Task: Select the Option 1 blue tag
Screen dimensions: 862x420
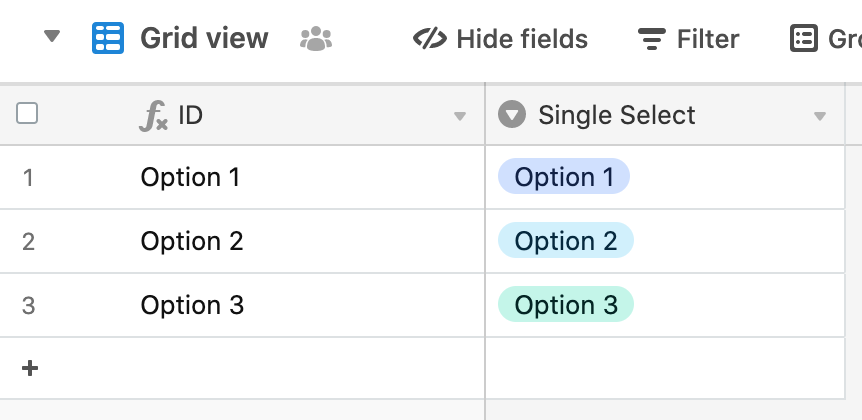Action: (563, 176)
